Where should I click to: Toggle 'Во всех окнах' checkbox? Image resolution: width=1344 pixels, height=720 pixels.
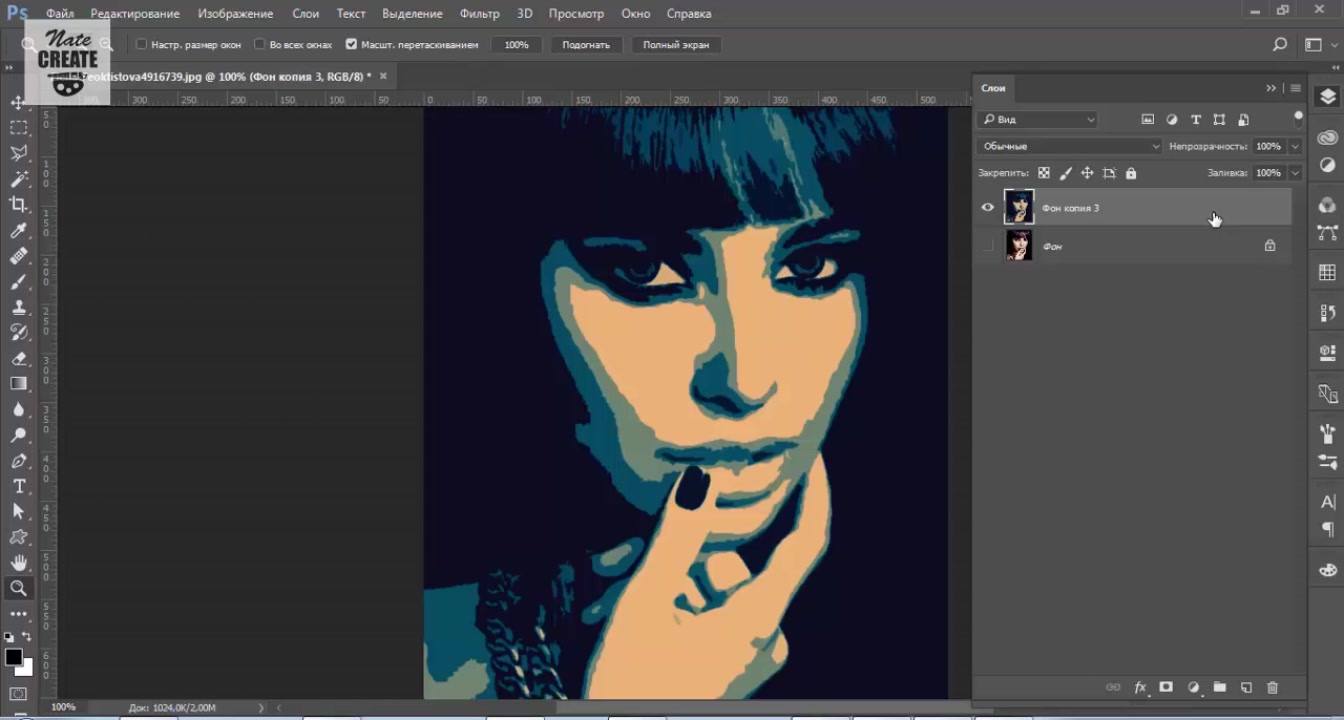[x=260, y=45]
